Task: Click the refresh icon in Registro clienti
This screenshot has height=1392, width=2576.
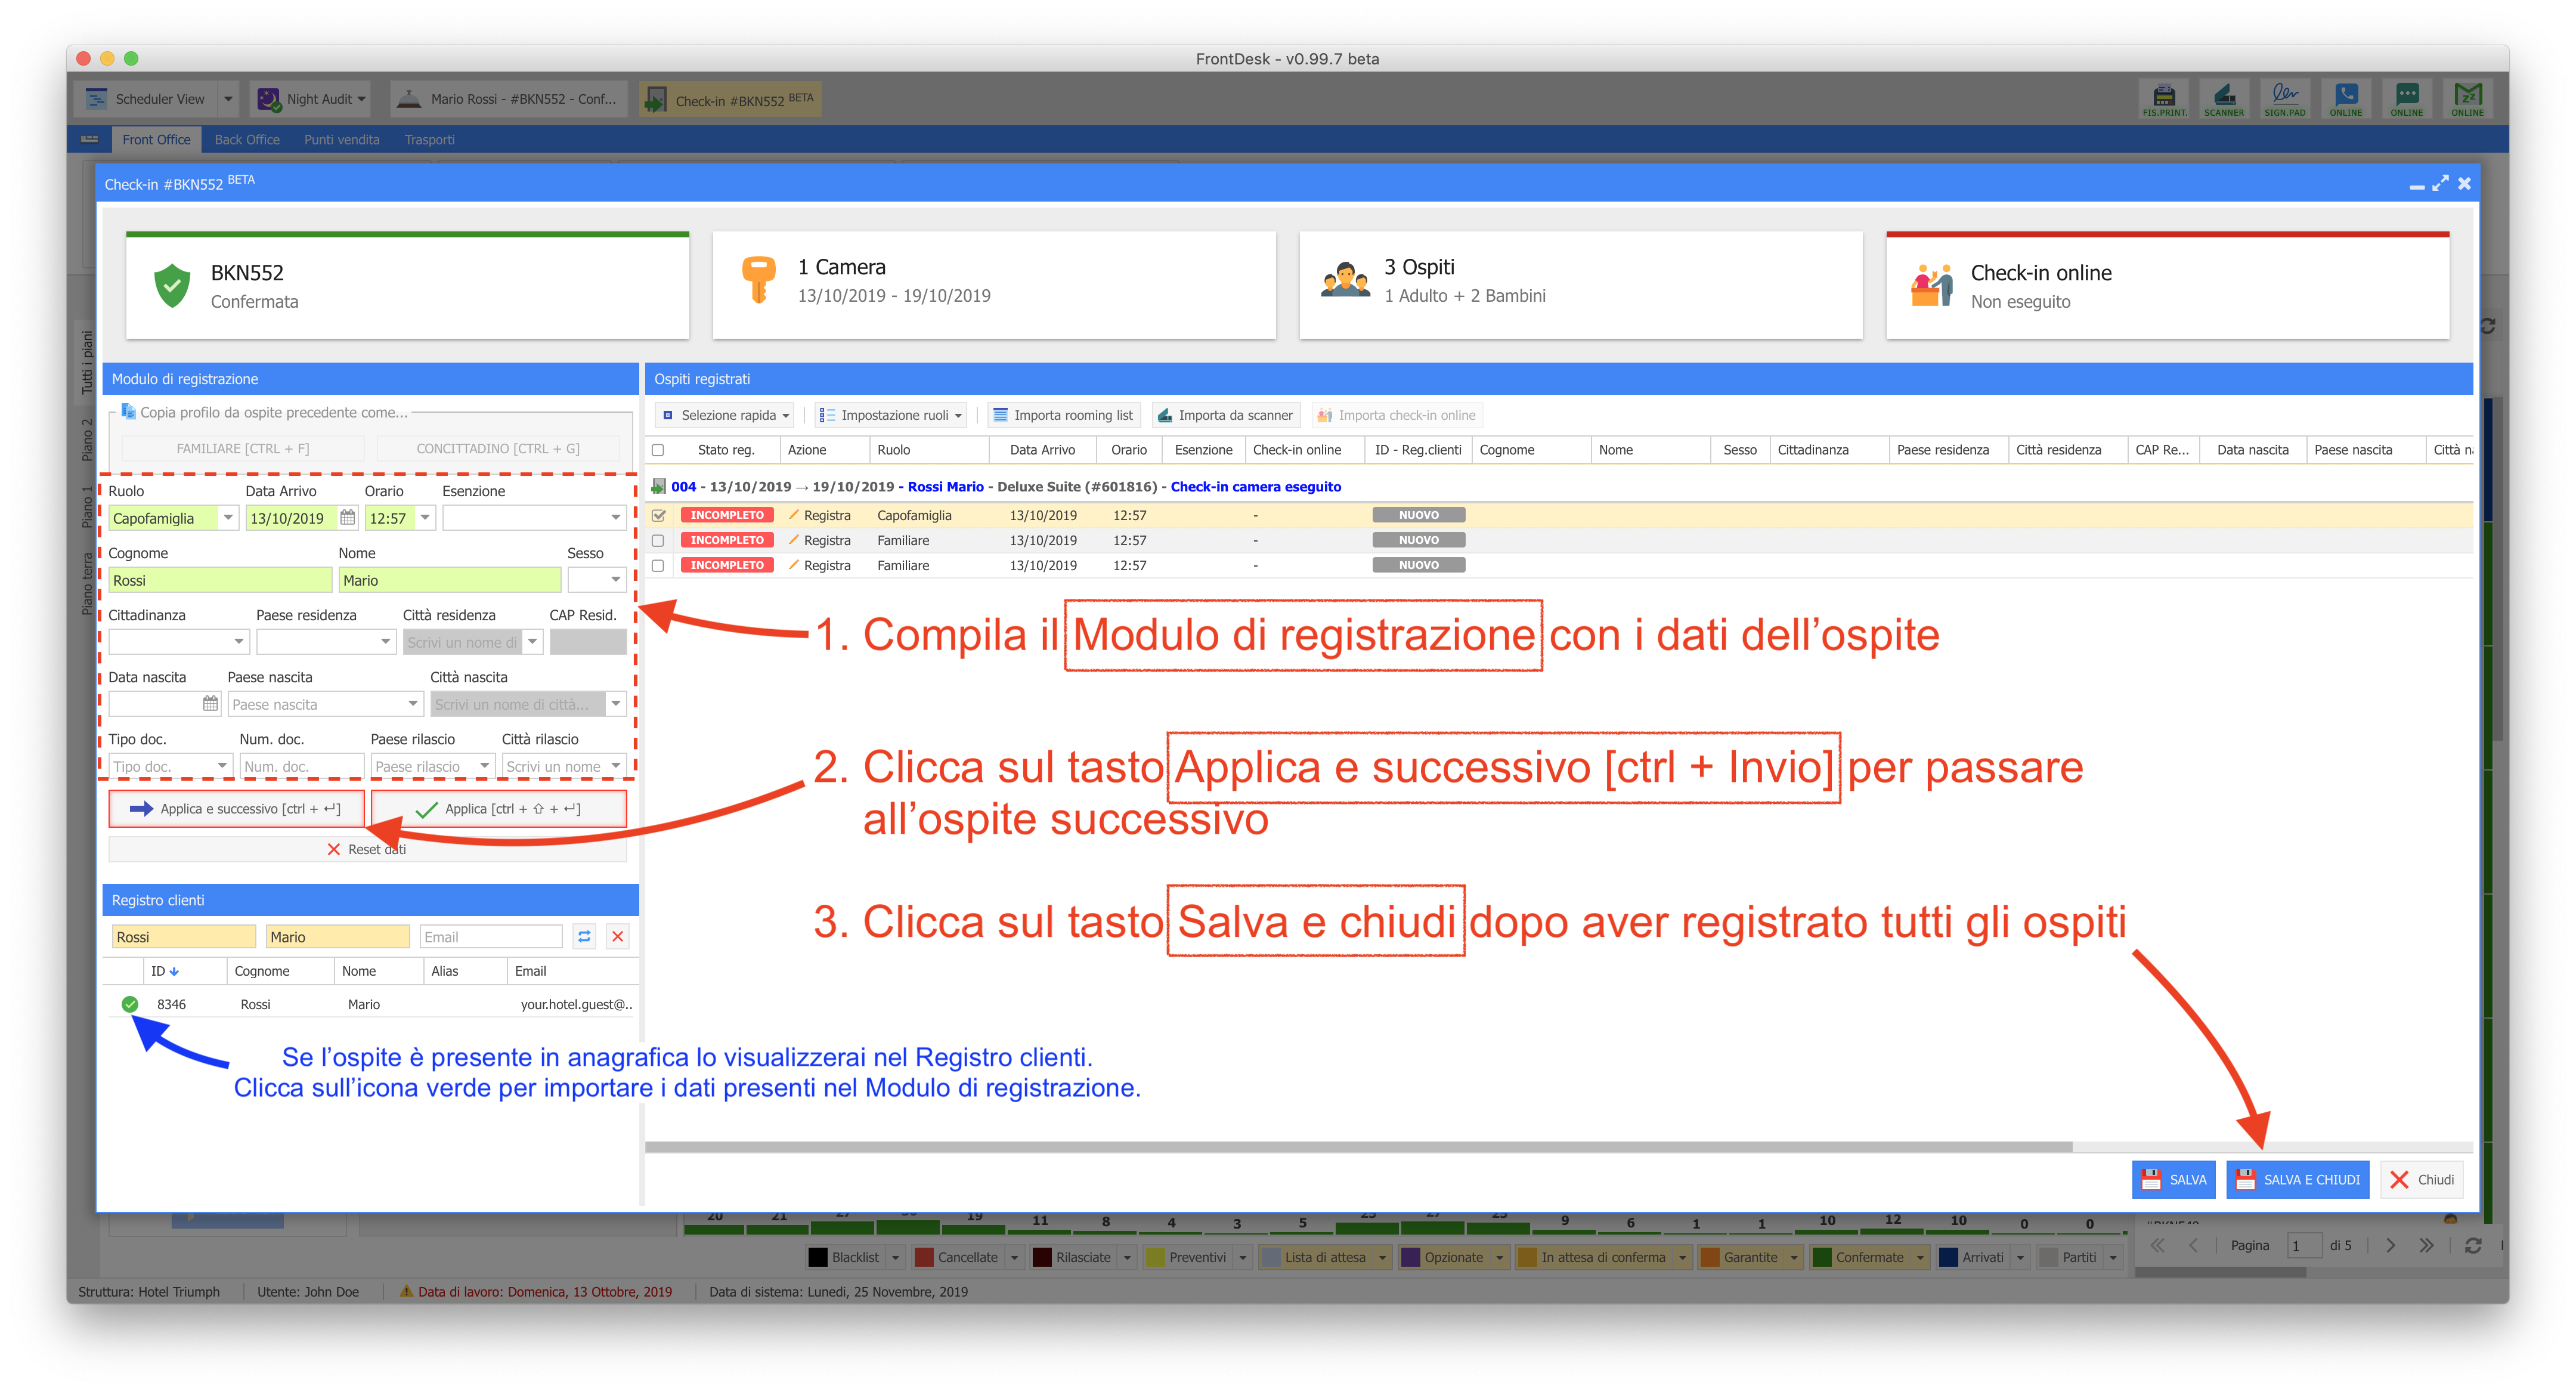Action: click(585, 937)
